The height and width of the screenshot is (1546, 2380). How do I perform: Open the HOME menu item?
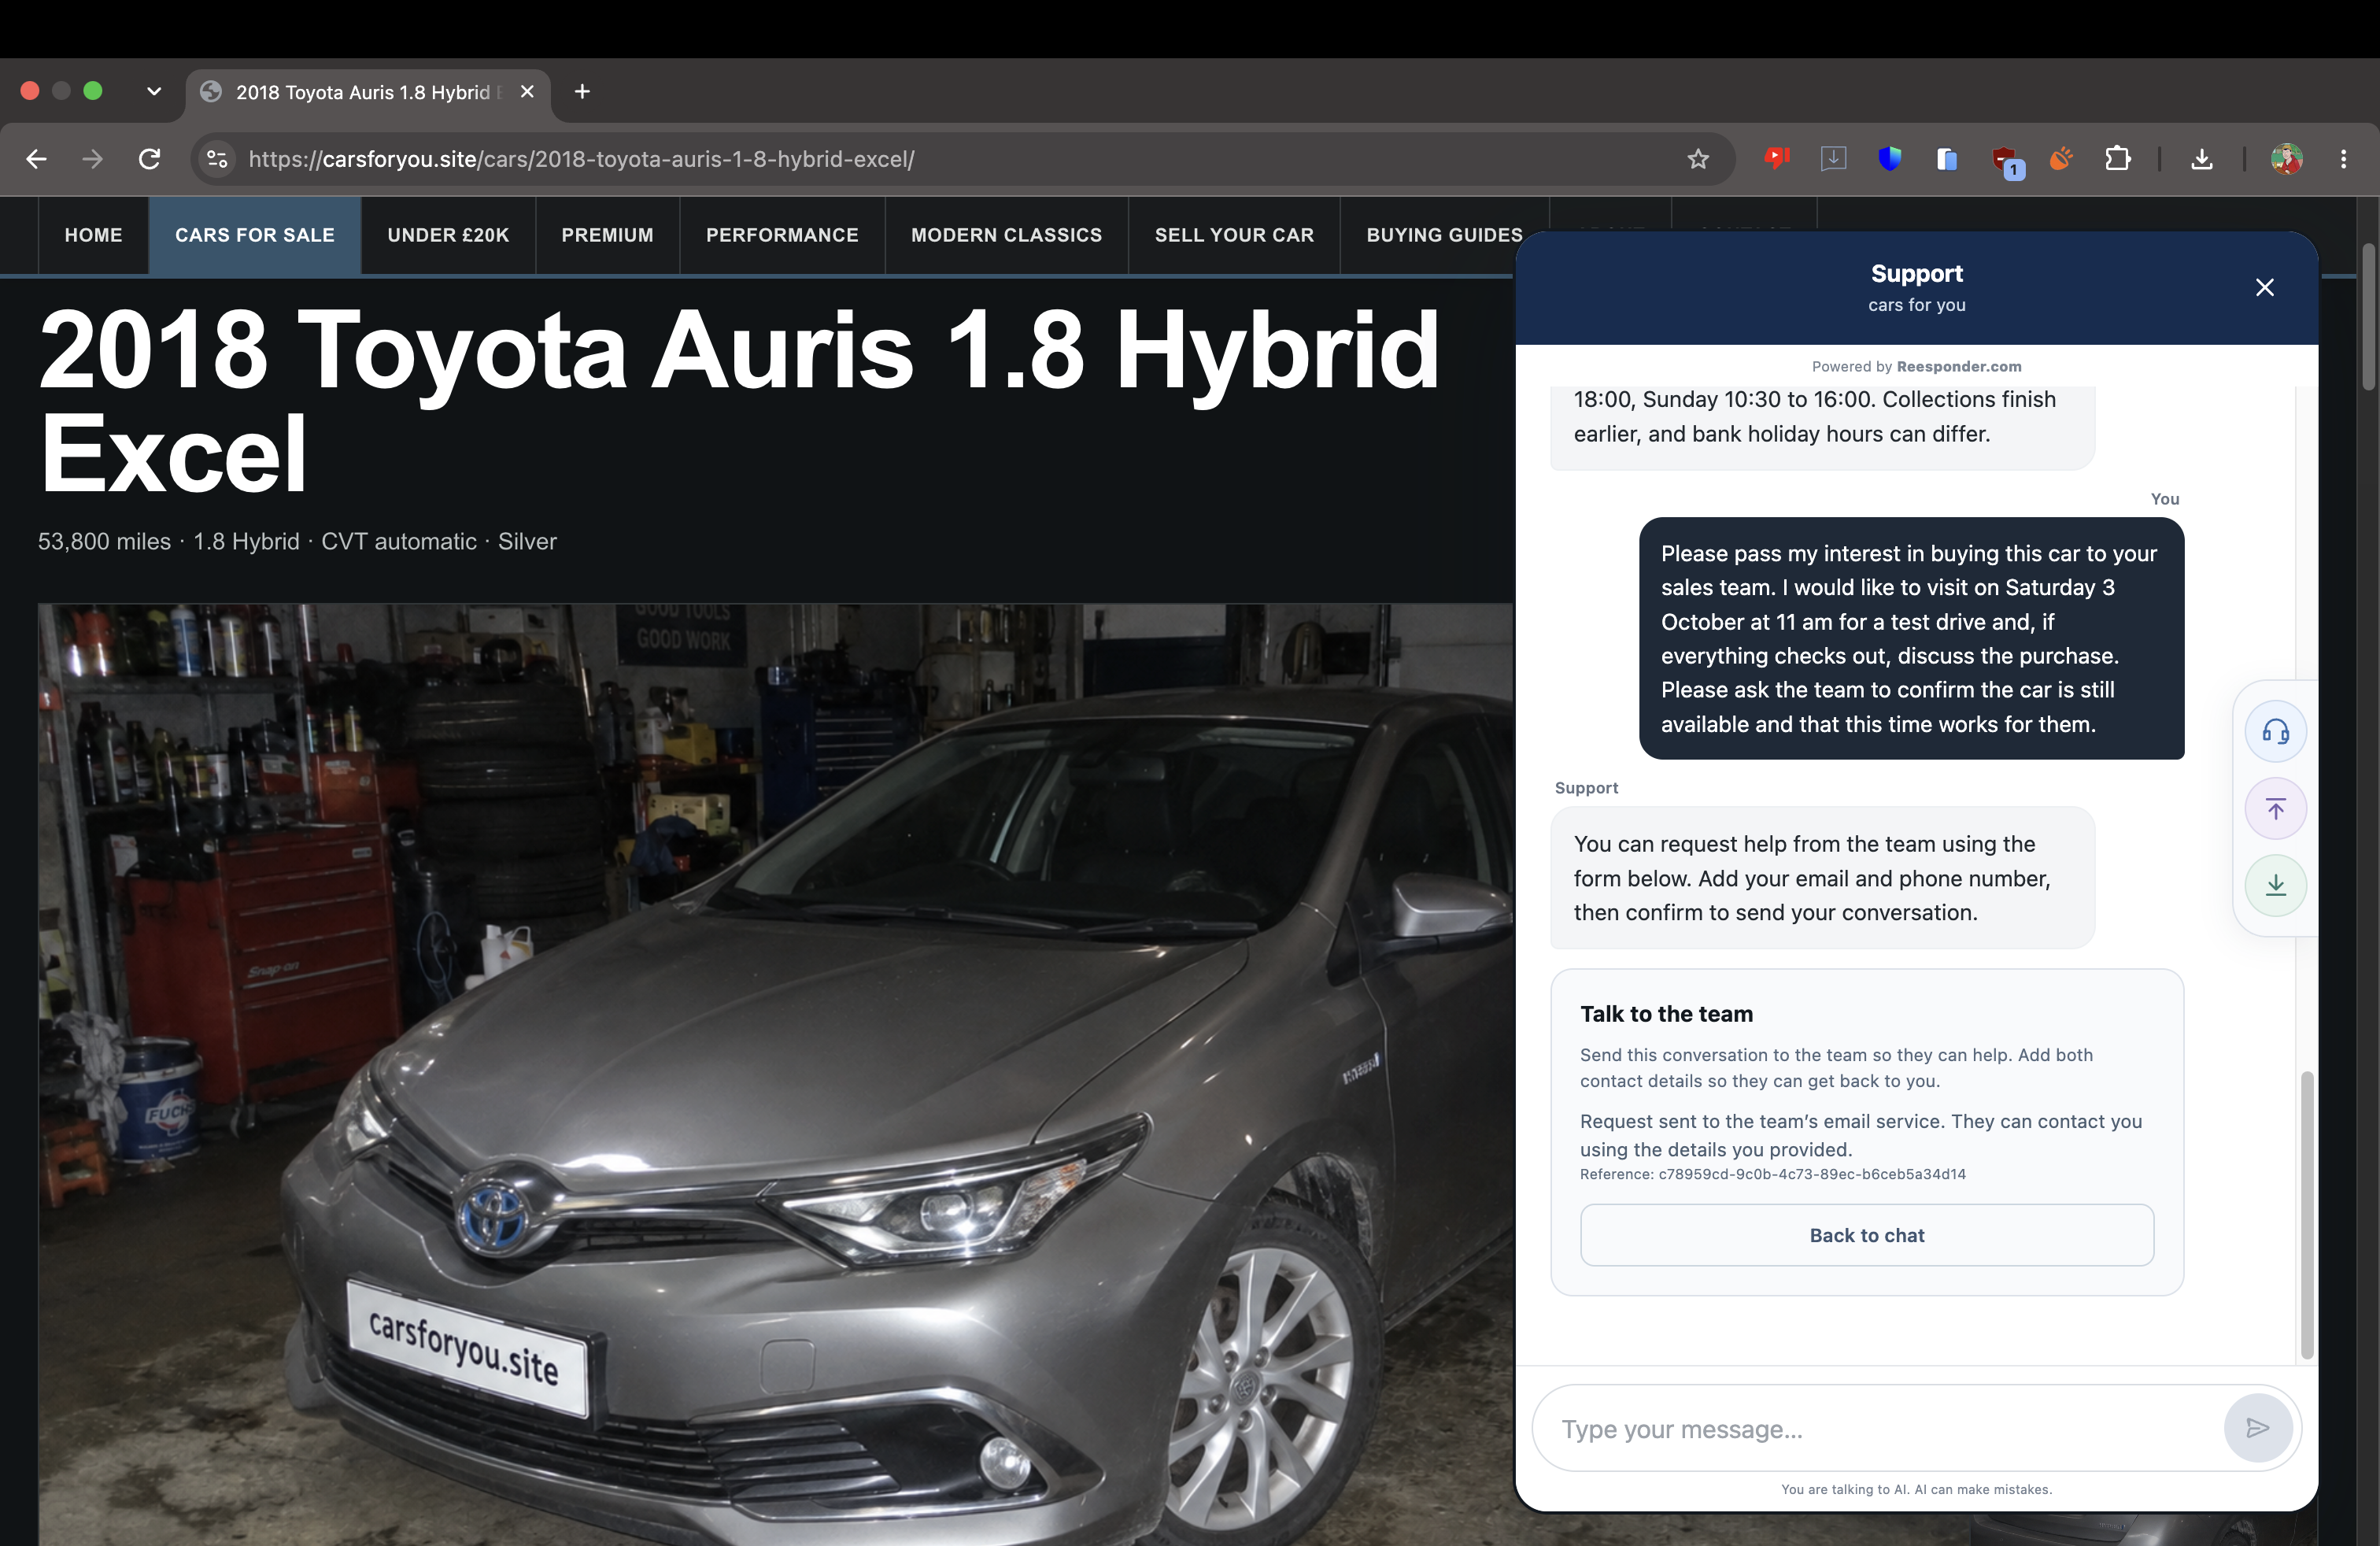[93, 235]
